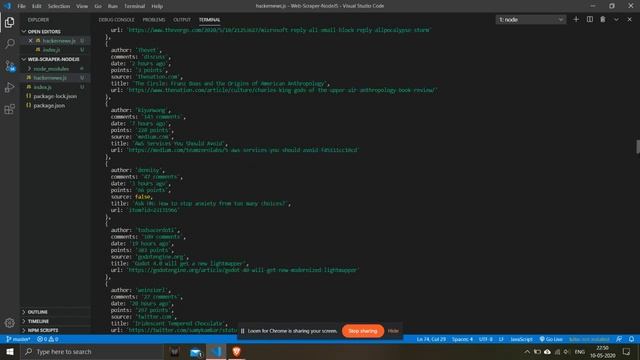
Task: Open the Help menu
Action: coord(157,6)
